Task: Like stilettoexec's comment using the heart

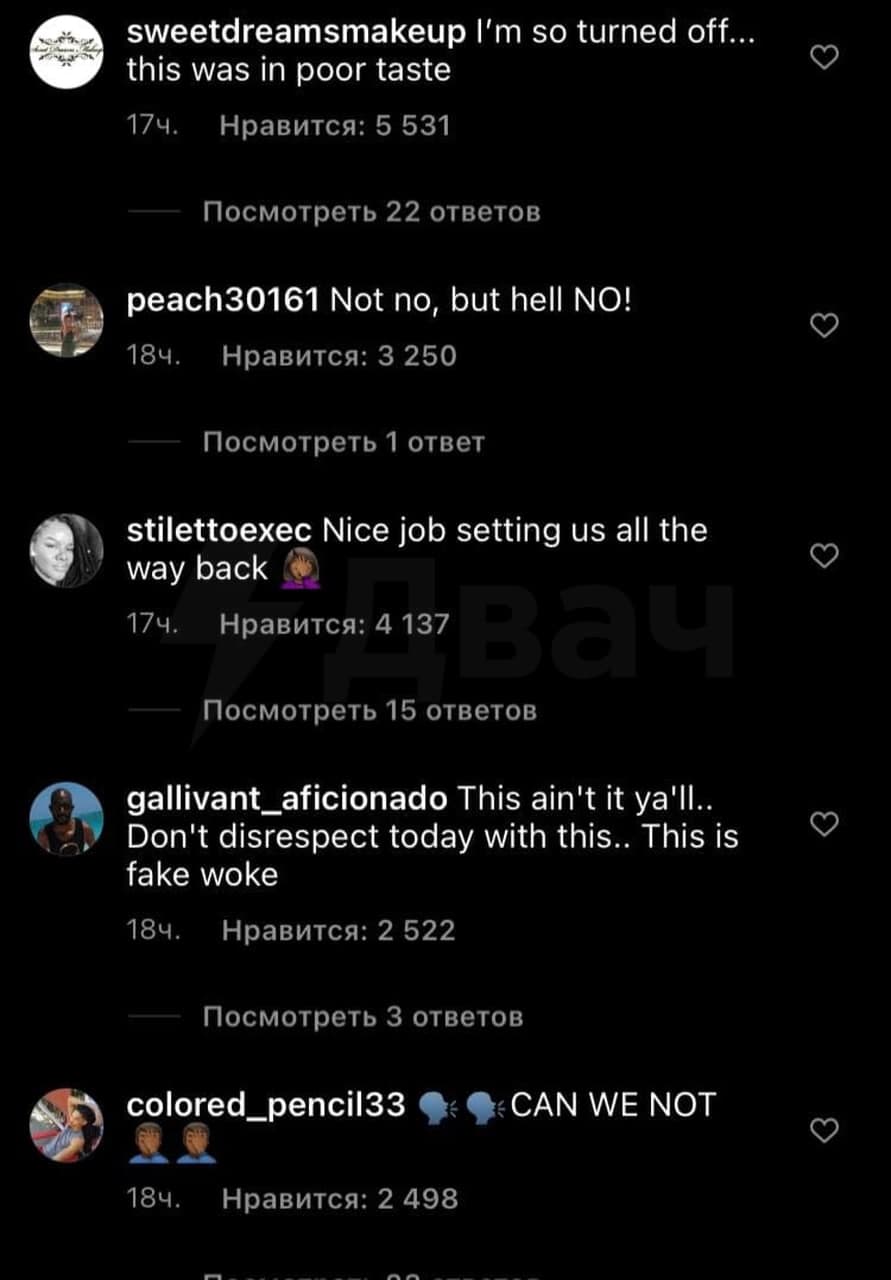Action: coord(822,556)
